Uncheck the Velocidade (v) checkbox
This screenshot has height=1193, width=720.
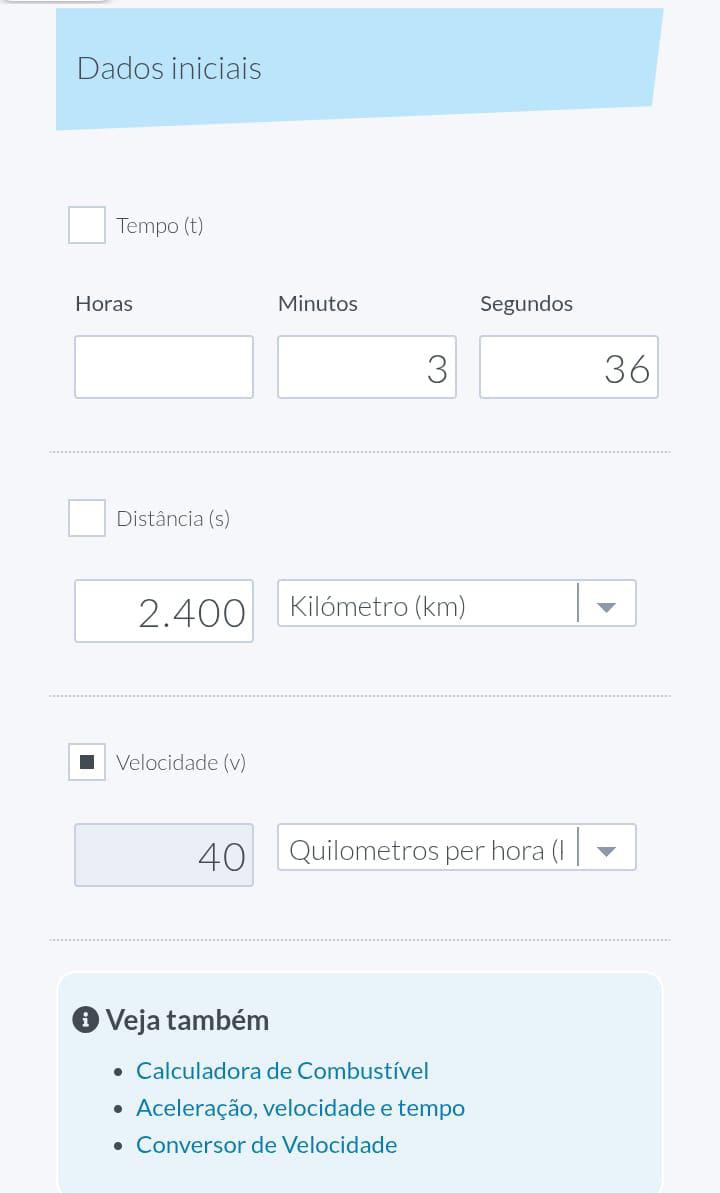point(87,762)
